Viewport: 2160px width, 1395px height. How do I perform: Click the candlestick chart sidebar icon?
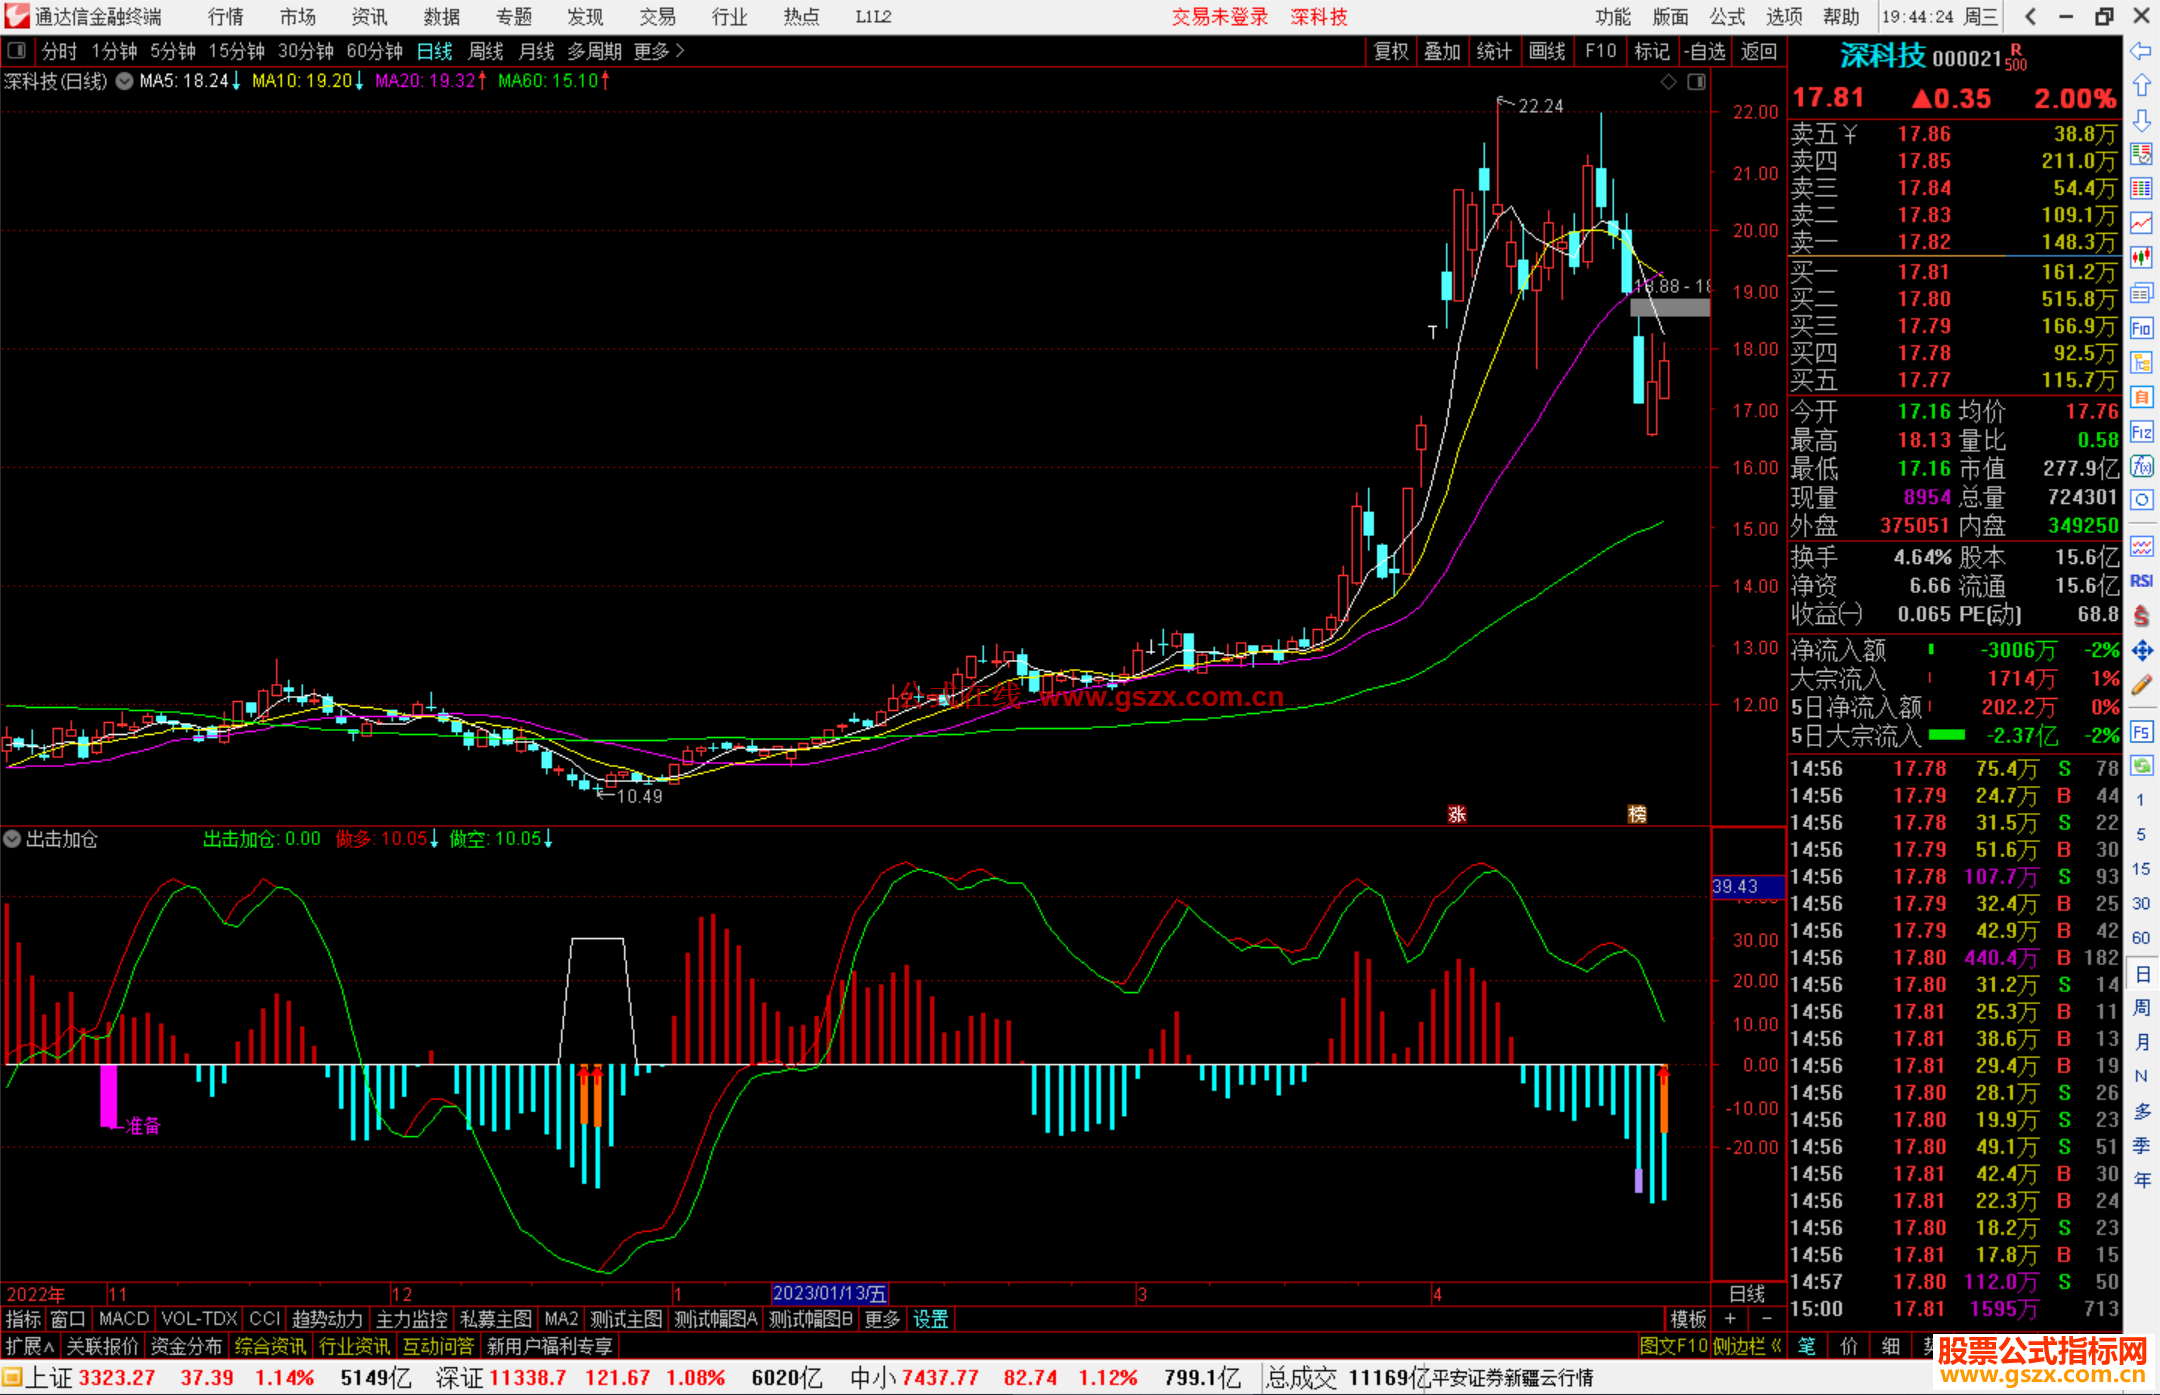2141,258
